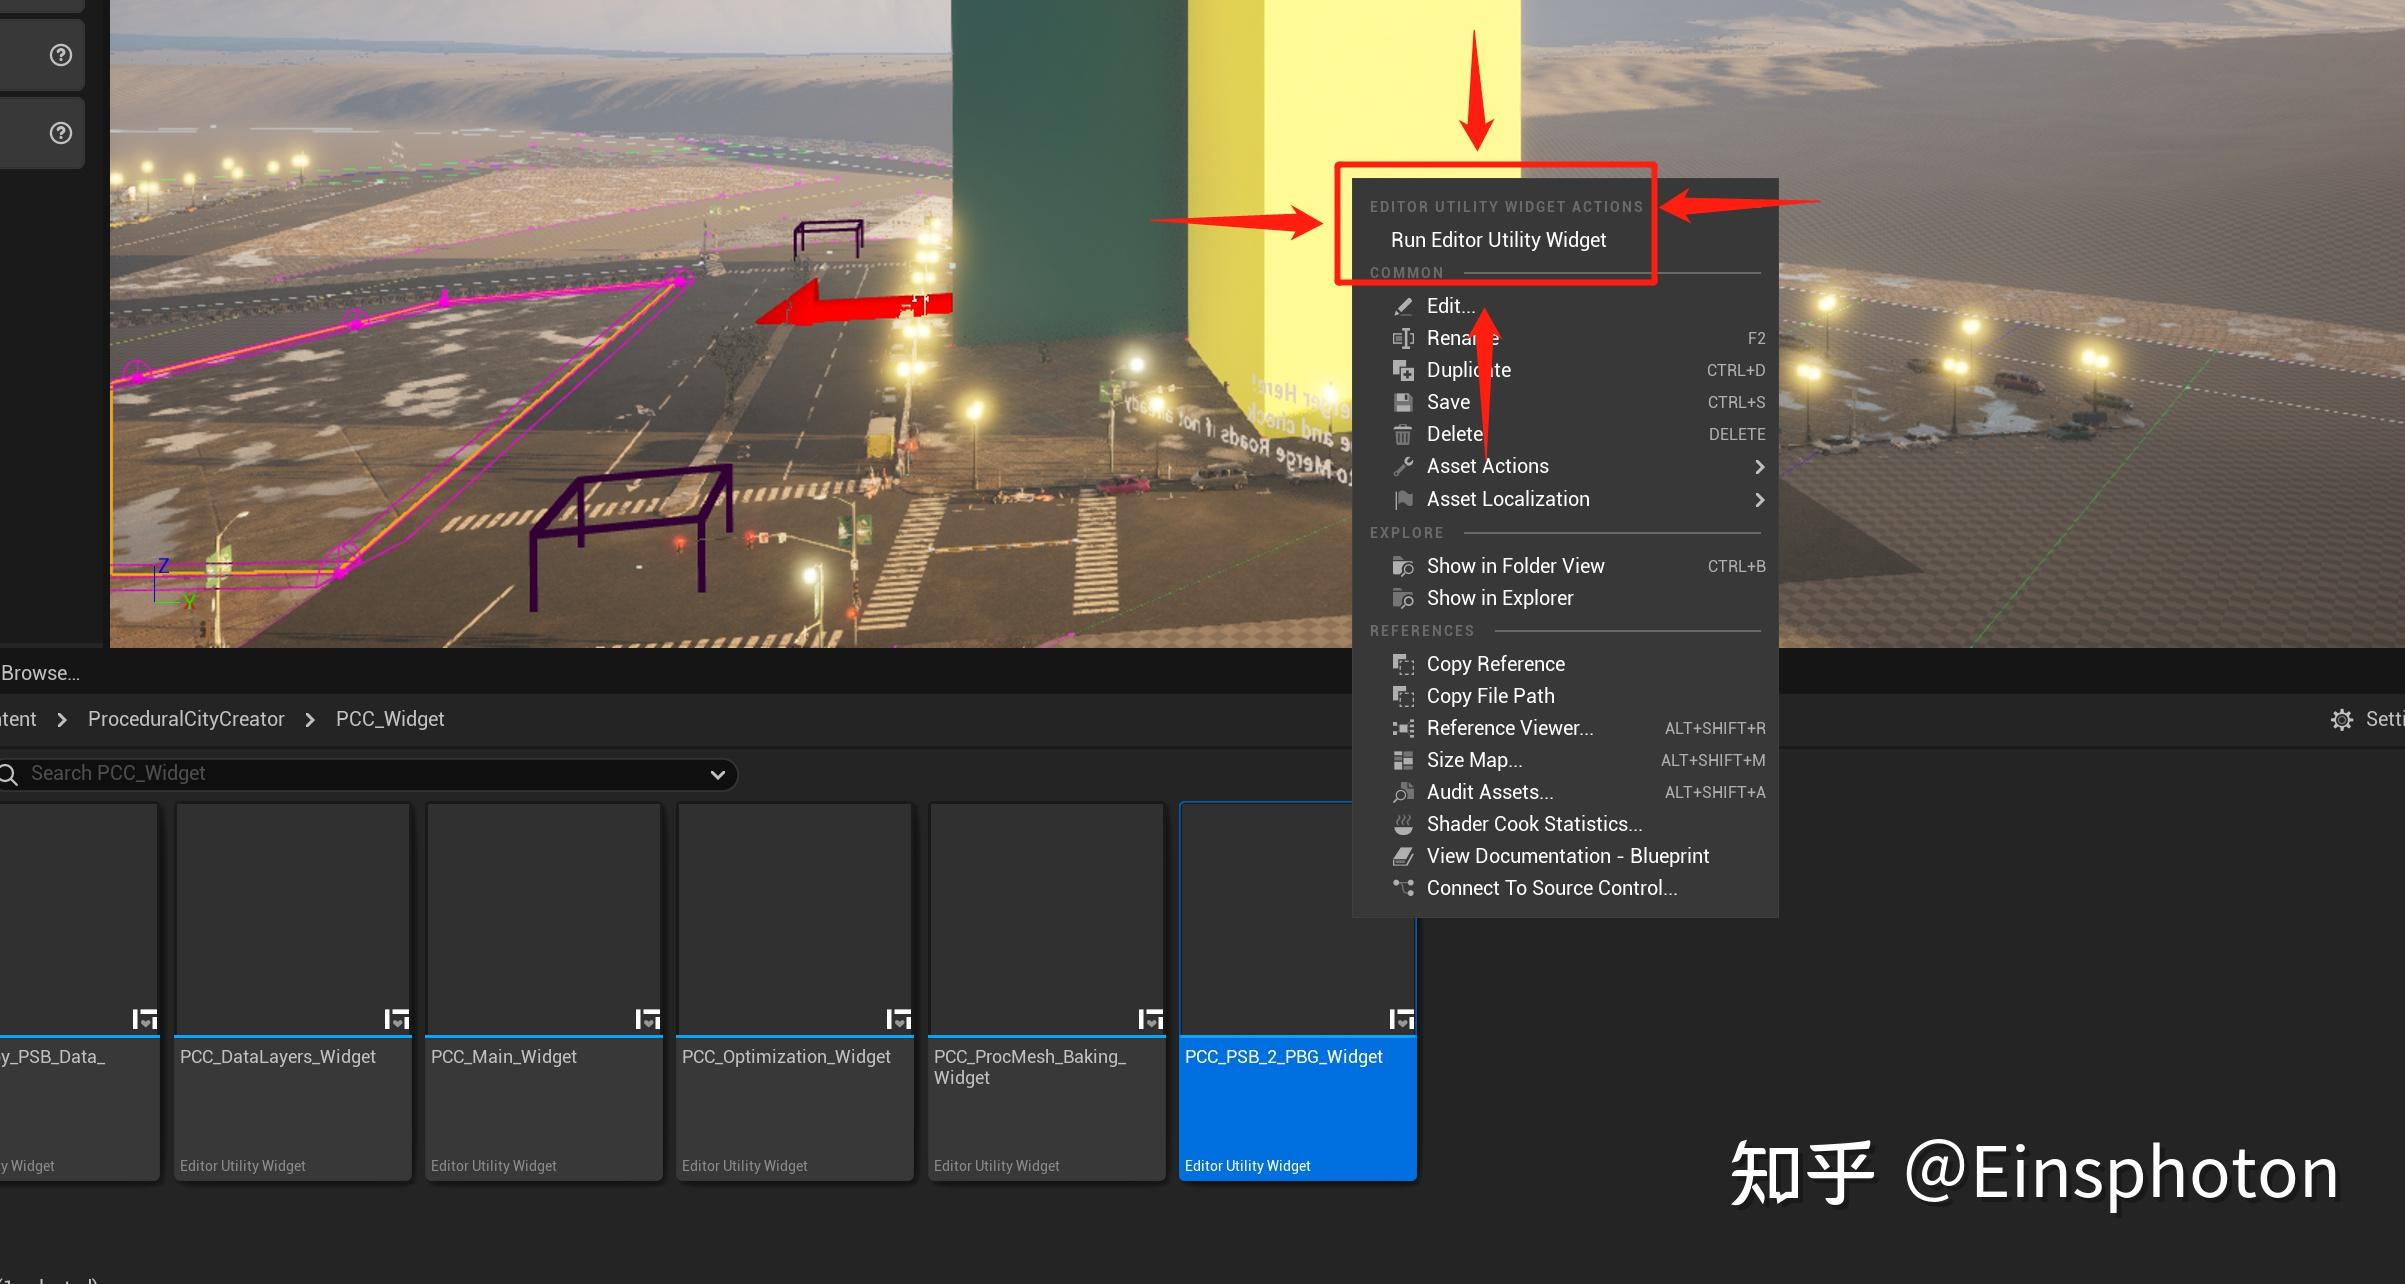Click the Size Map icon

click(x=1403, y=760)
